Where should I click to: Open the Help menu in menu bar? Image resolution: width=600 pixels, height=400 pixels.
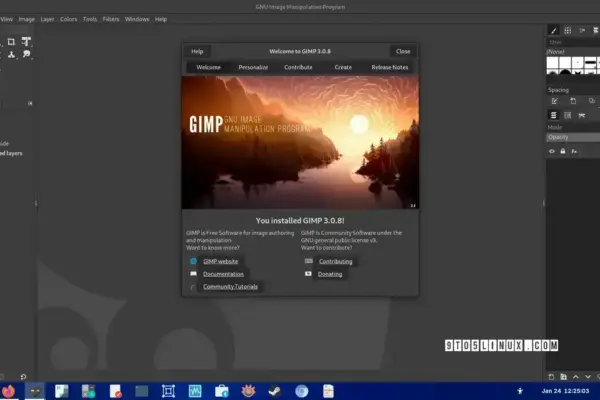161,19
